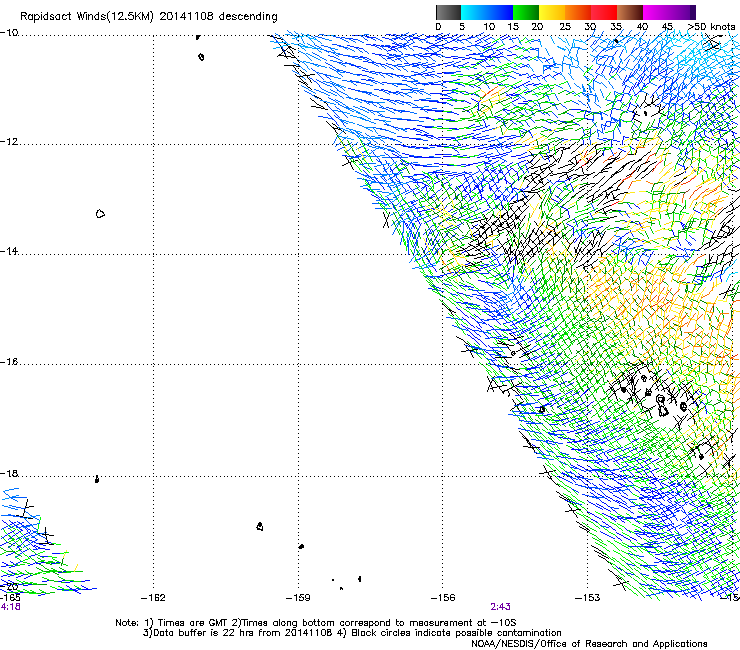The width and height of the screenshot is (740, 650).
Task: Click the longitude label '-156'
Action: coord(443,598)
